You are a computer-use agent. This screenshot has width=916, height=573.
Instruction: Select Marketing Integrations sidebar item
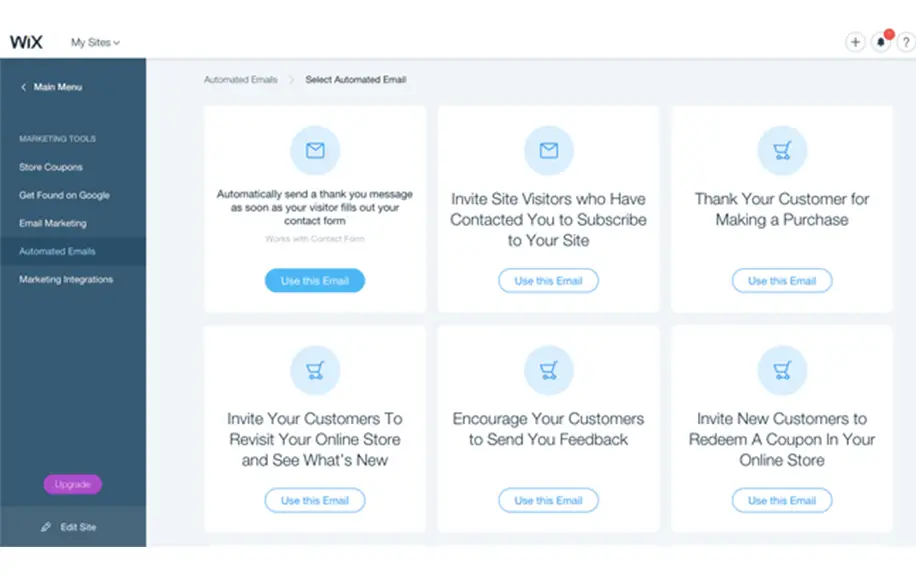[66, 279]
